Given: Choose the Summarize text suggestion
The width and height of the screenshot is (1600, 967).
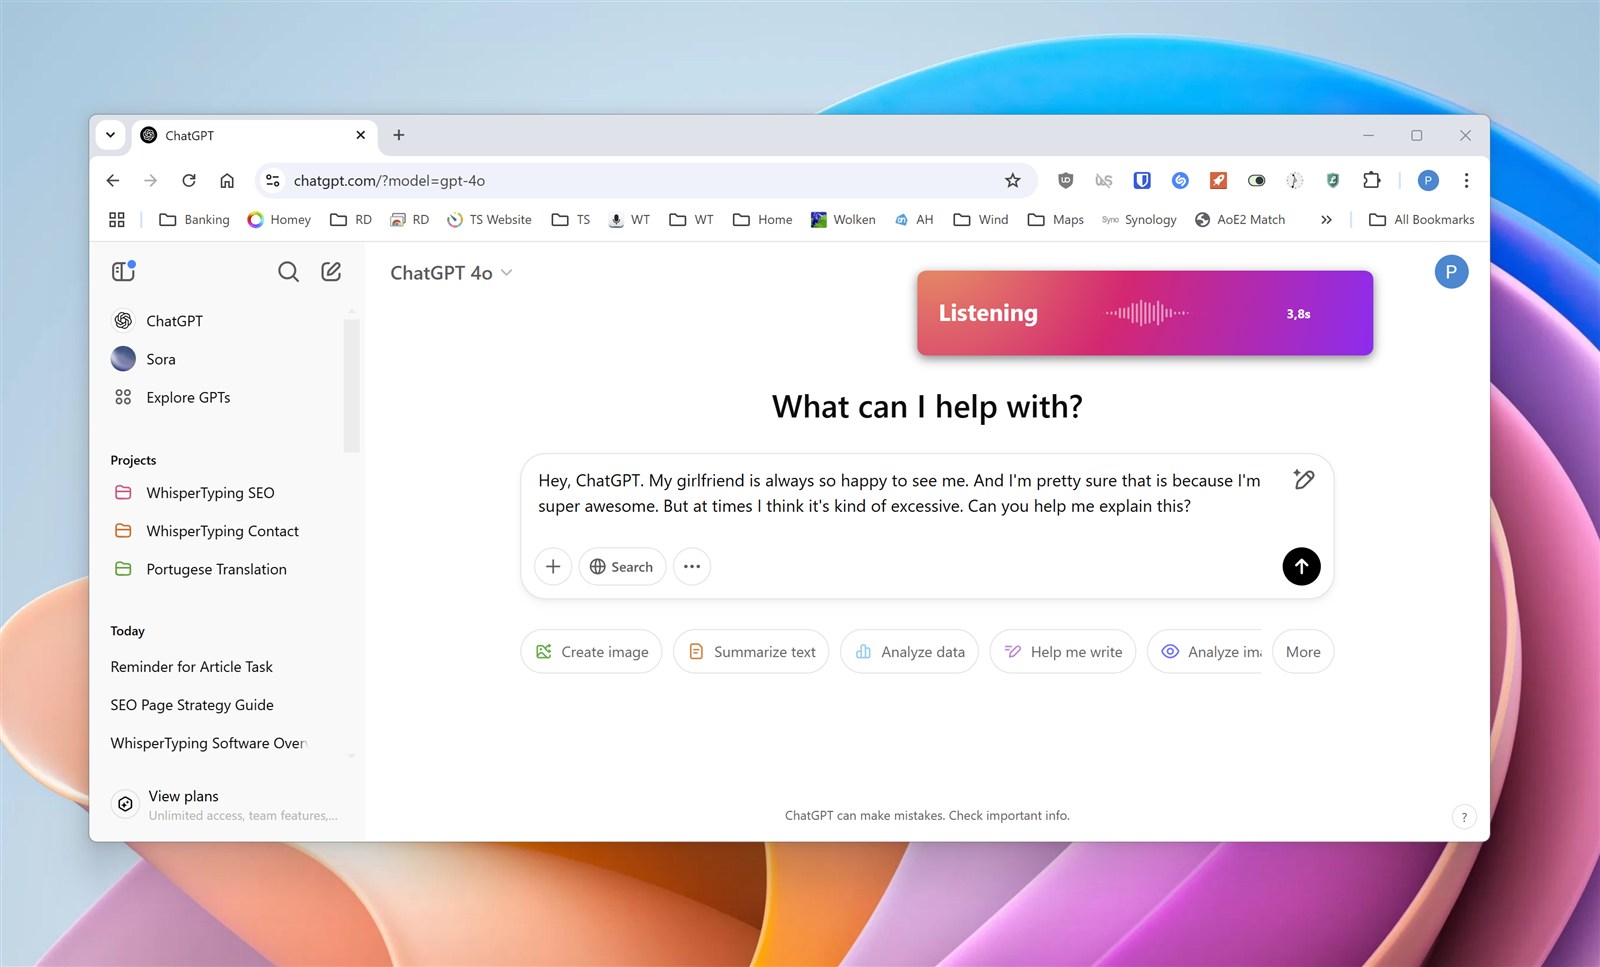Looking at the screenshot, I should tap(751, 651).
